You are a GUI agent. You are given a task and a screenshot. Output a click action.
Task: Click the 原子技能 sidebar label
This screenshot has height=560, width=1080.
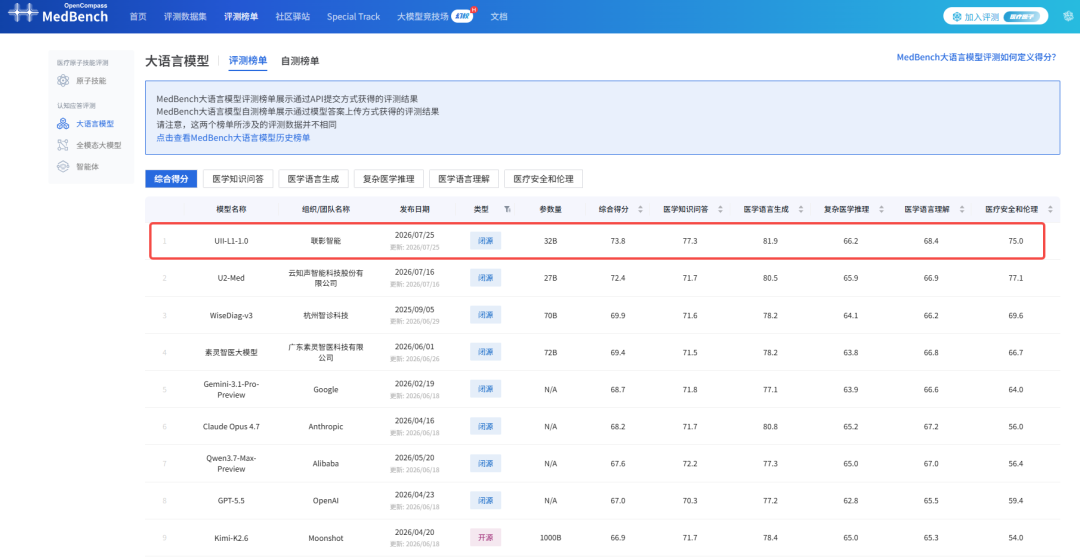click(91, 81)
